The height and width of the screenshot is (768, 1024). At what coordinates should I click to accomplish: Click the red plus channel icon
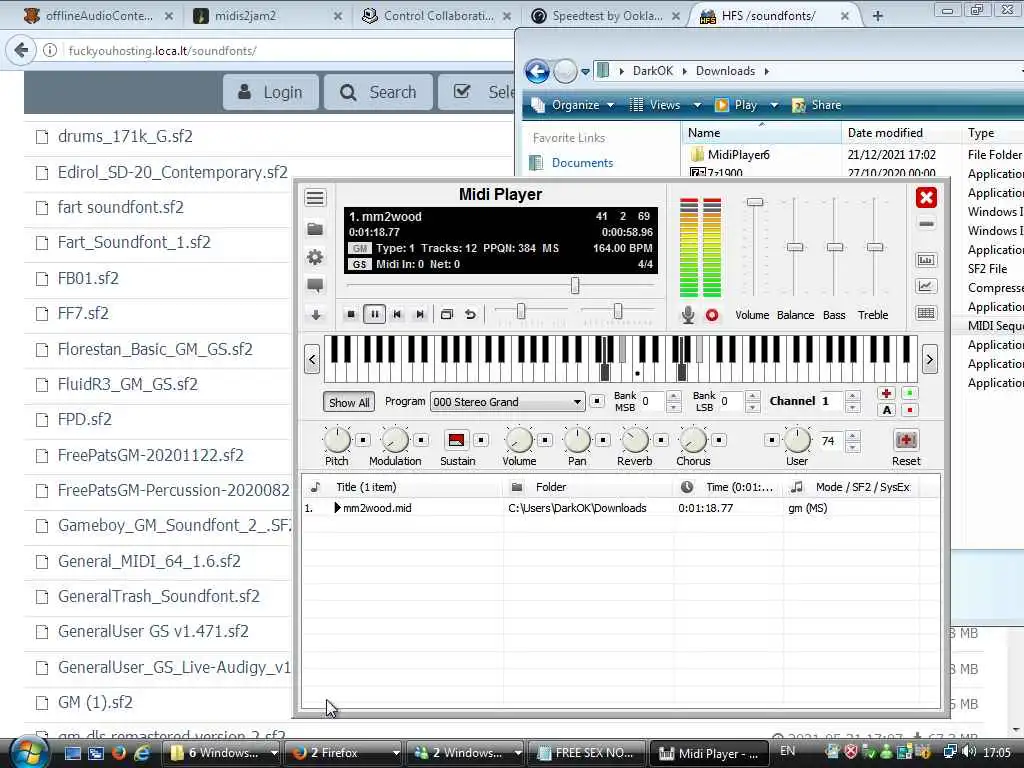(886, 393)
